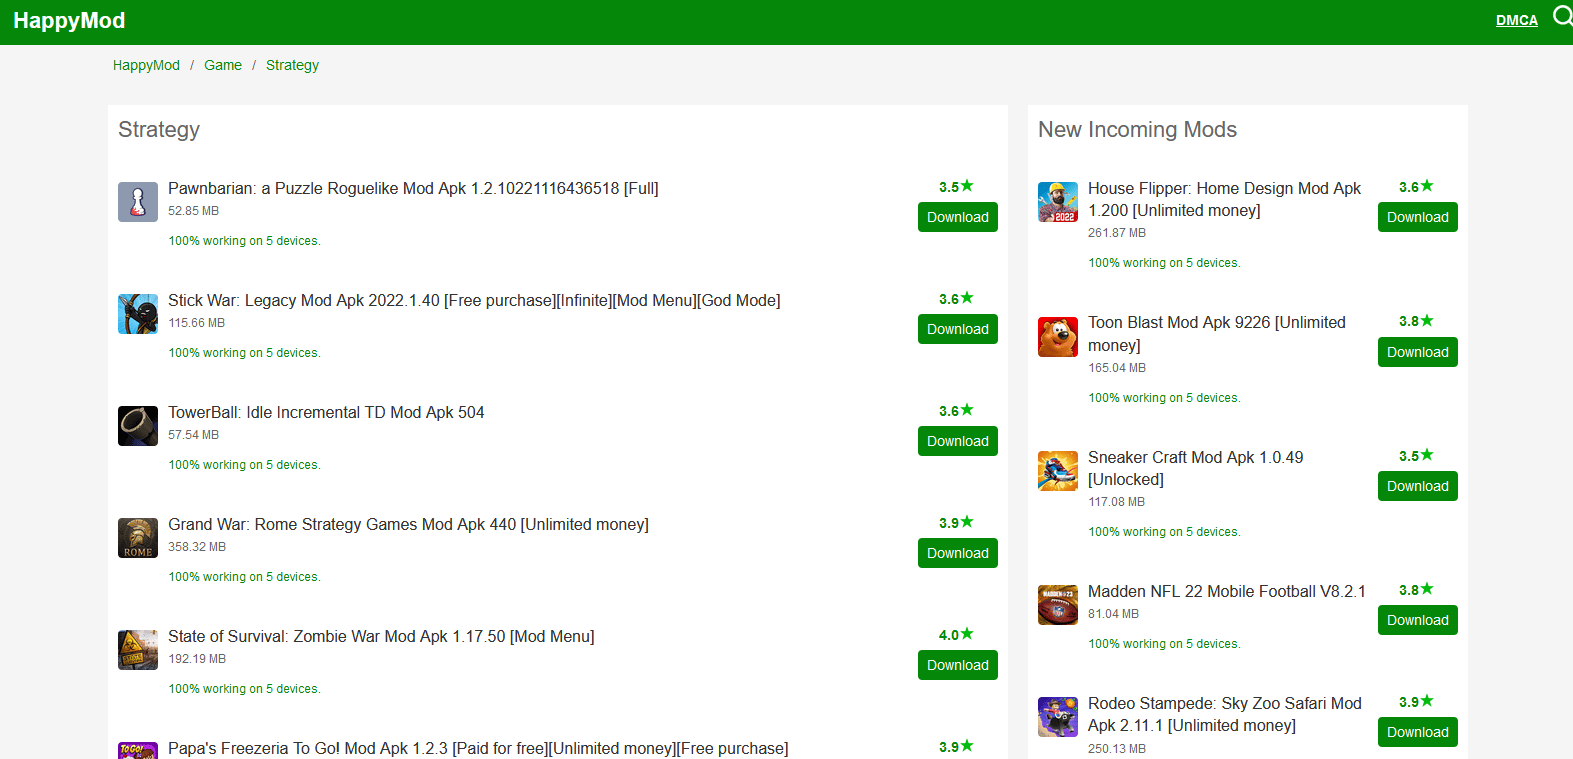
Task: Navigate to Game in the breadcrumb
Action: (223, 65)
